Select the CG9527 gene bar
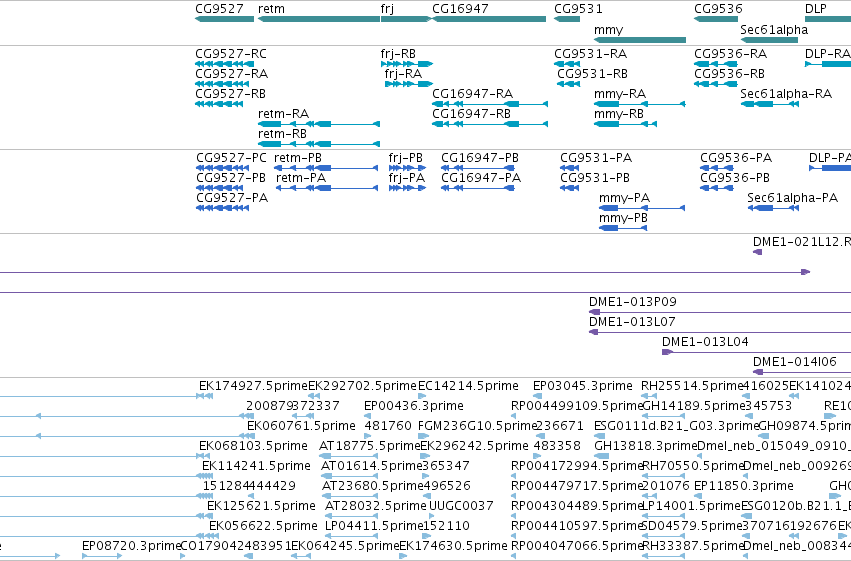 click(x=224, y=19)
